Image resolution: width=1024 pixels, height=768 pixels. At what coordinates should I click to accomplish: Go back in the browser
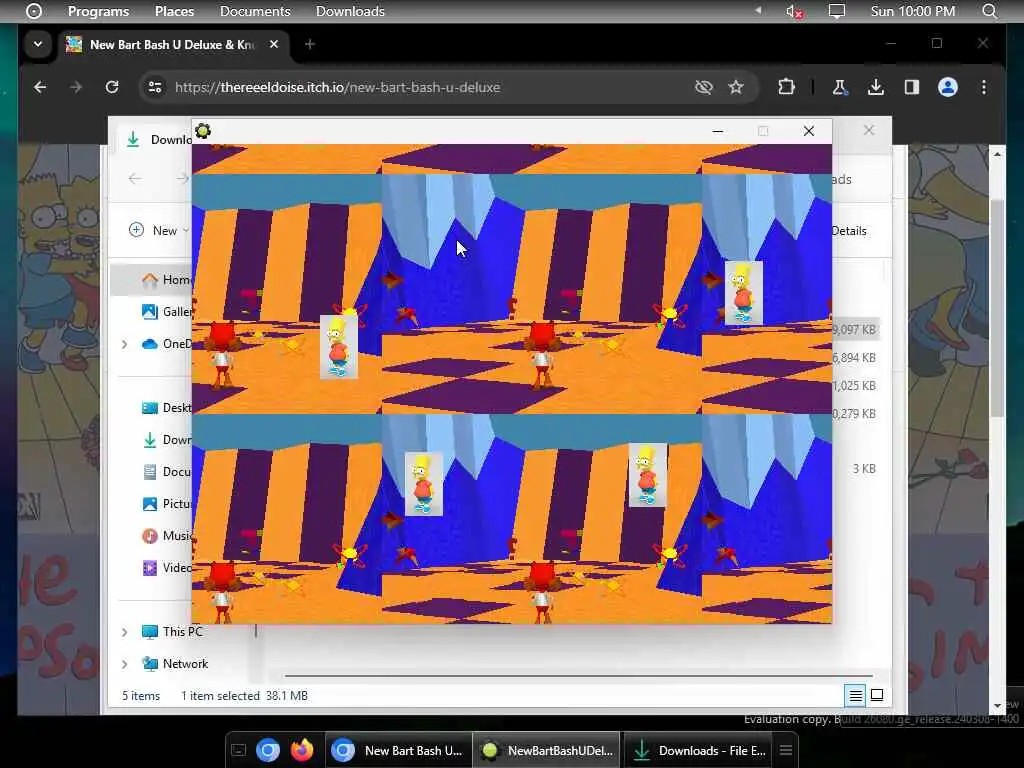40,87
